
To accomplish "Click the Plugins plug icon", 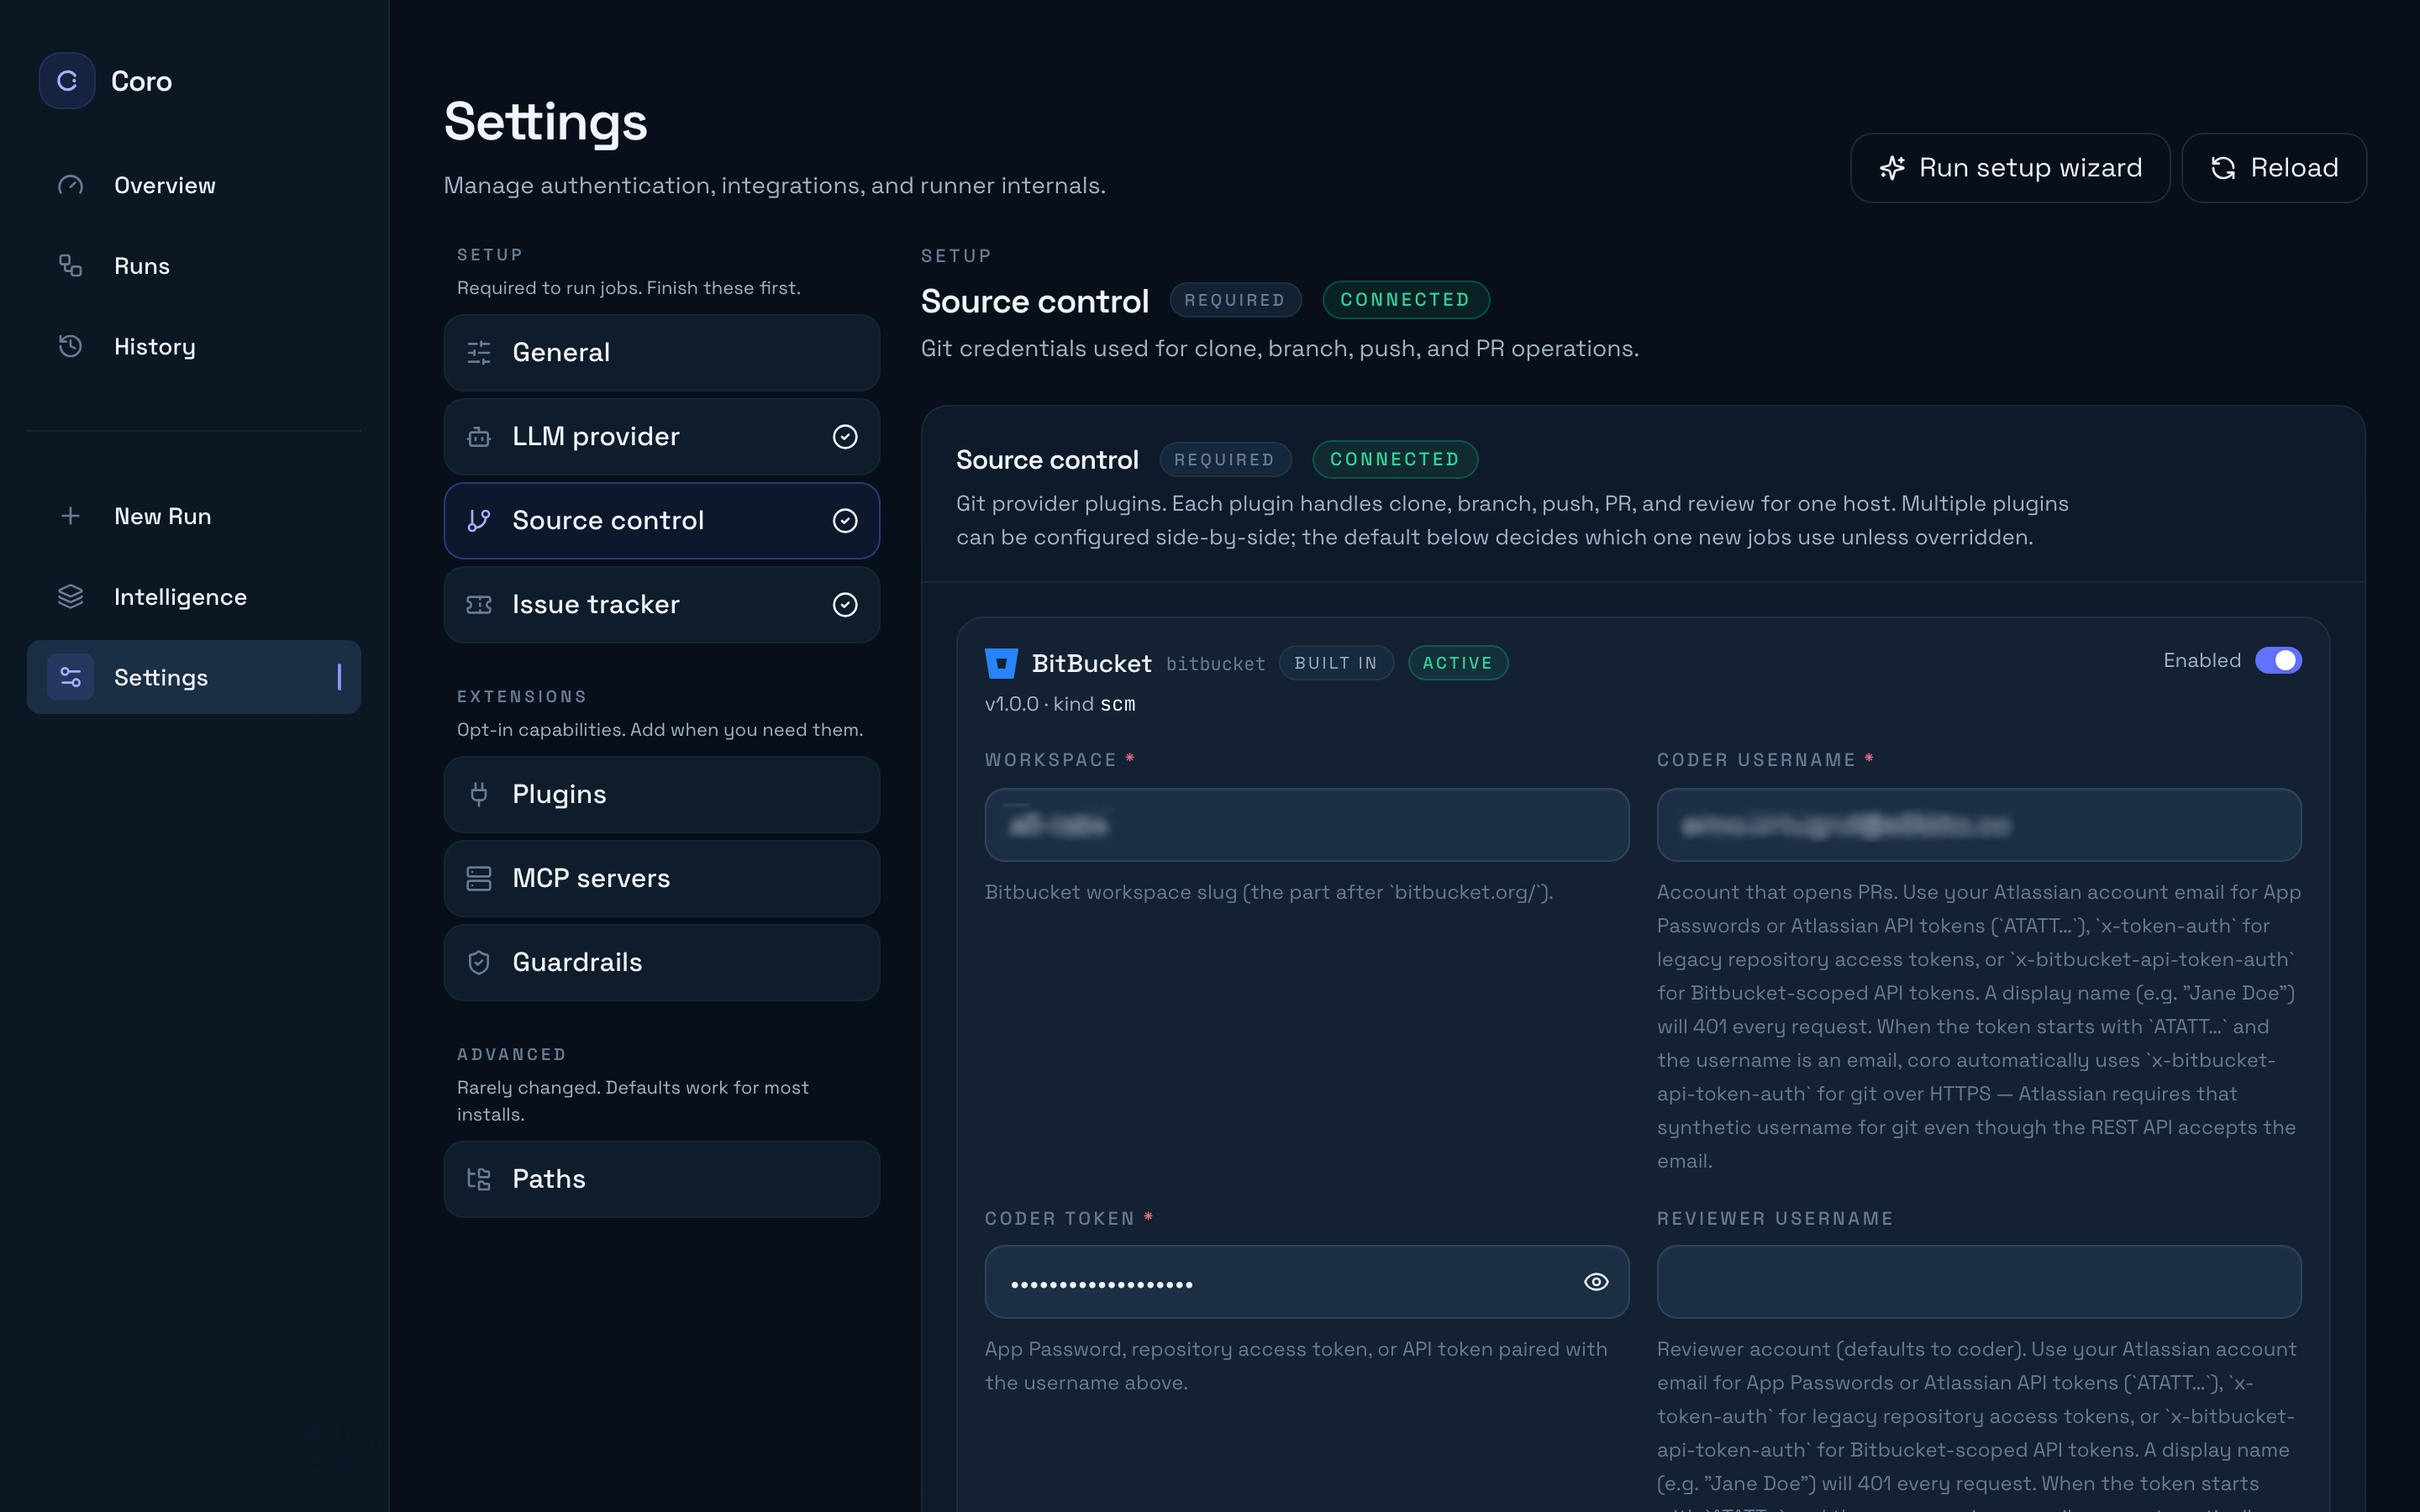I will coord(479,795).
